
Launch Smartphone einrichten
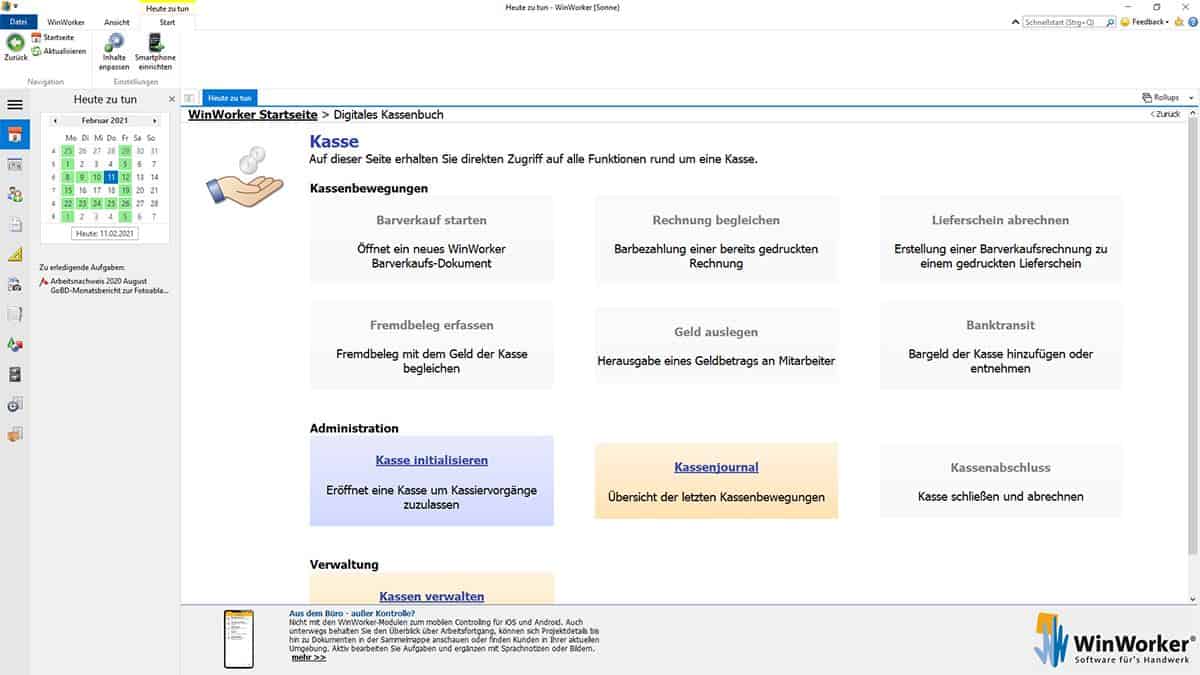coord(155,51)
